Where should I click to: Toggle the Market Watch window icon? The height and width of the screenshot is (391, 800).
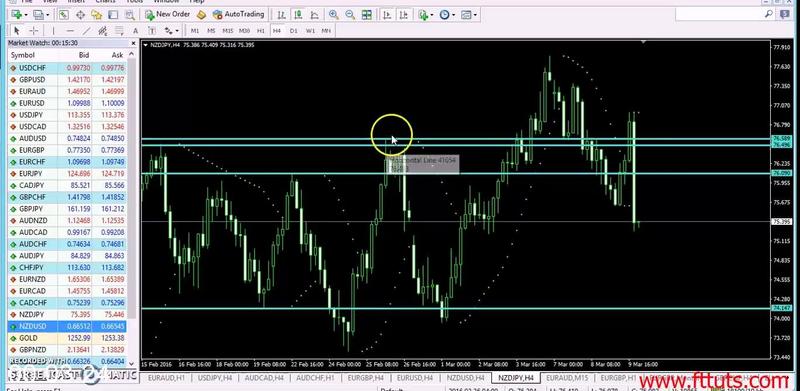64,14
